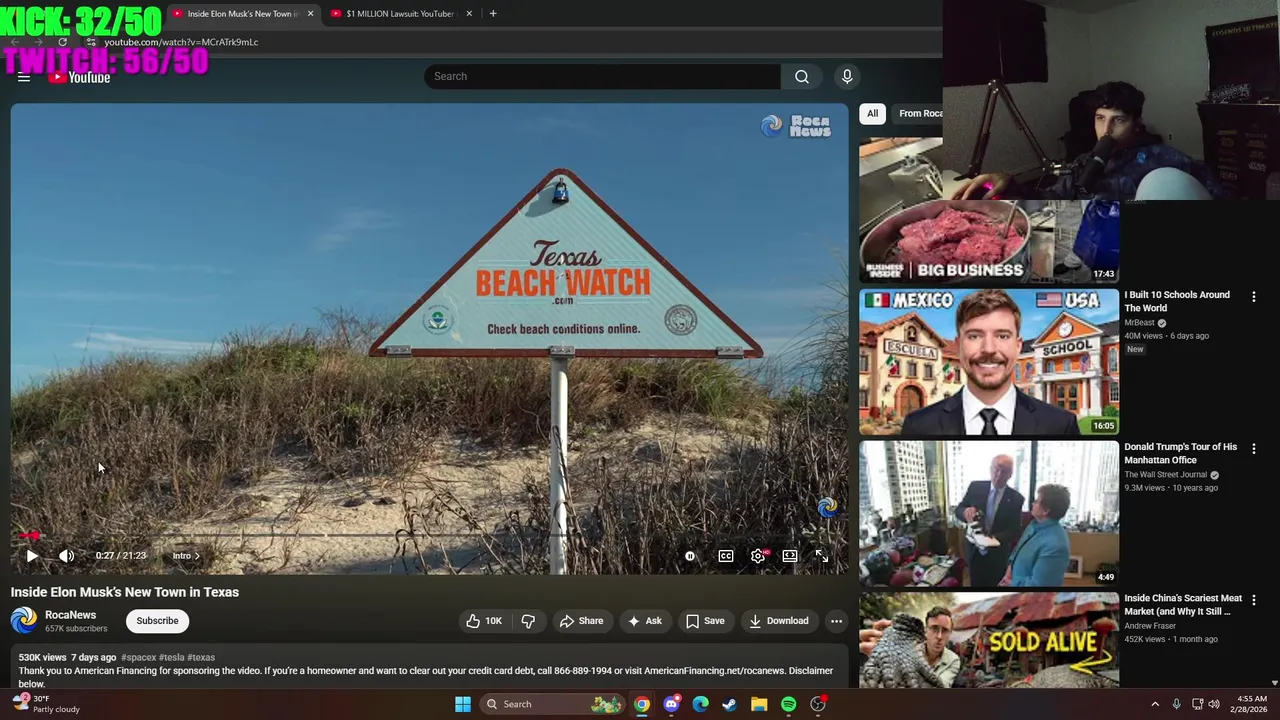Save video to a playlist
The width and height of the screenshot is (1280, 720).
tap(705, 621)
